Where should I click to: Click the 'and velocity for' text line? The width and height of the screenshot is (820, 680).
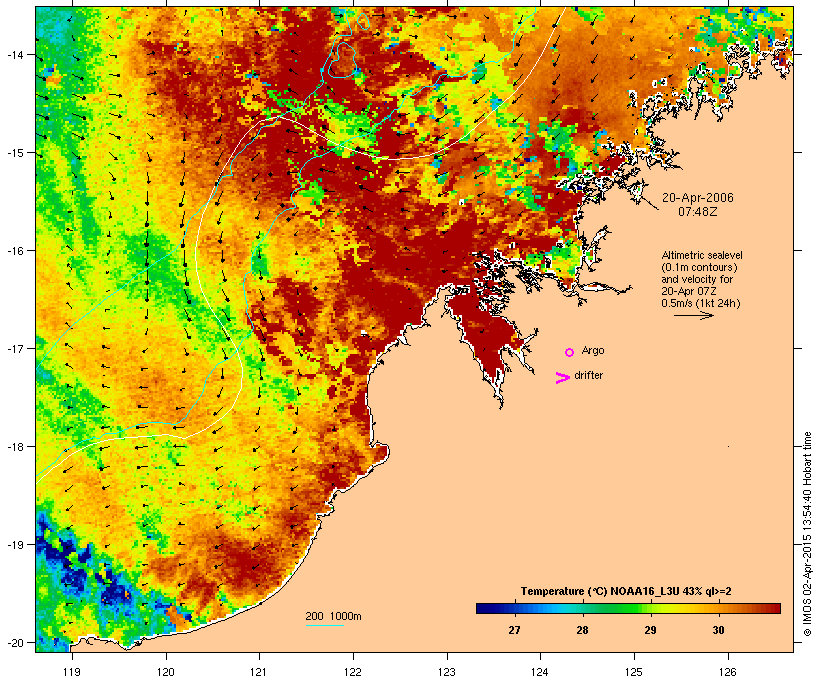point(697,279)
